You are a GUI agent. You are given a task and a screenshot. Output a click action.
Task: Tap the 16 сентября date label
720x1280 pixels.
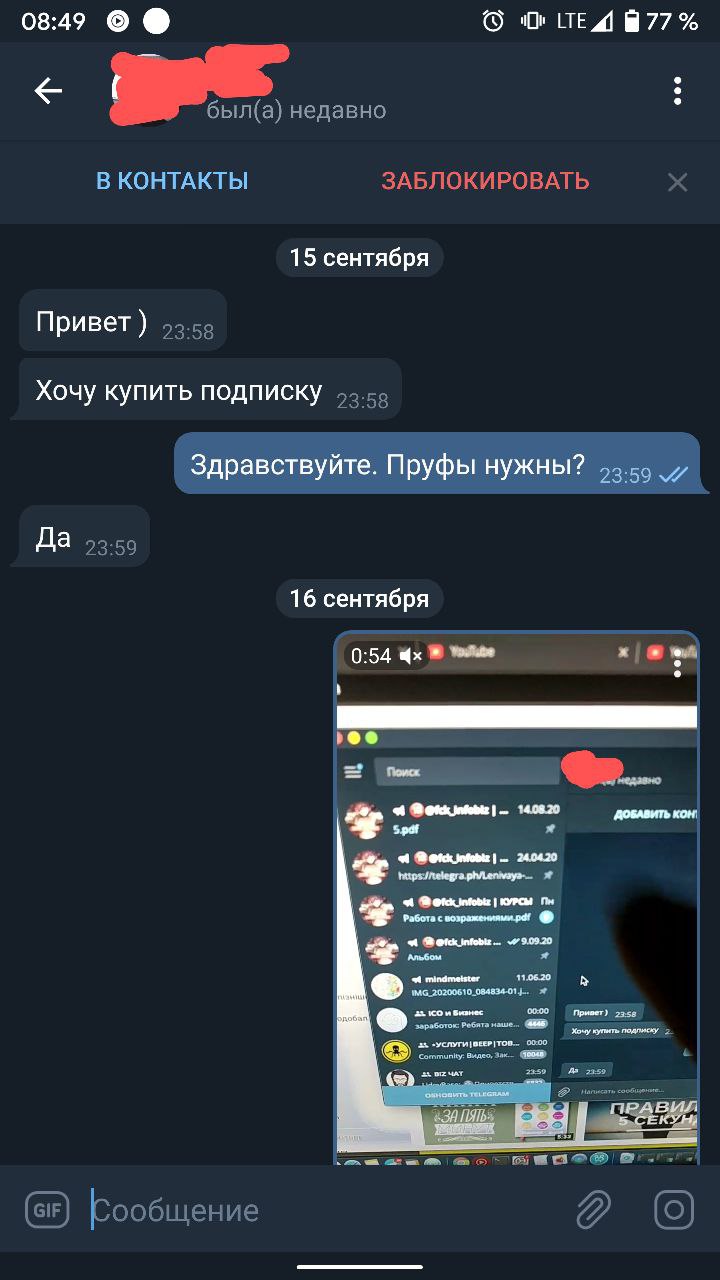click(x=359, y=599)
